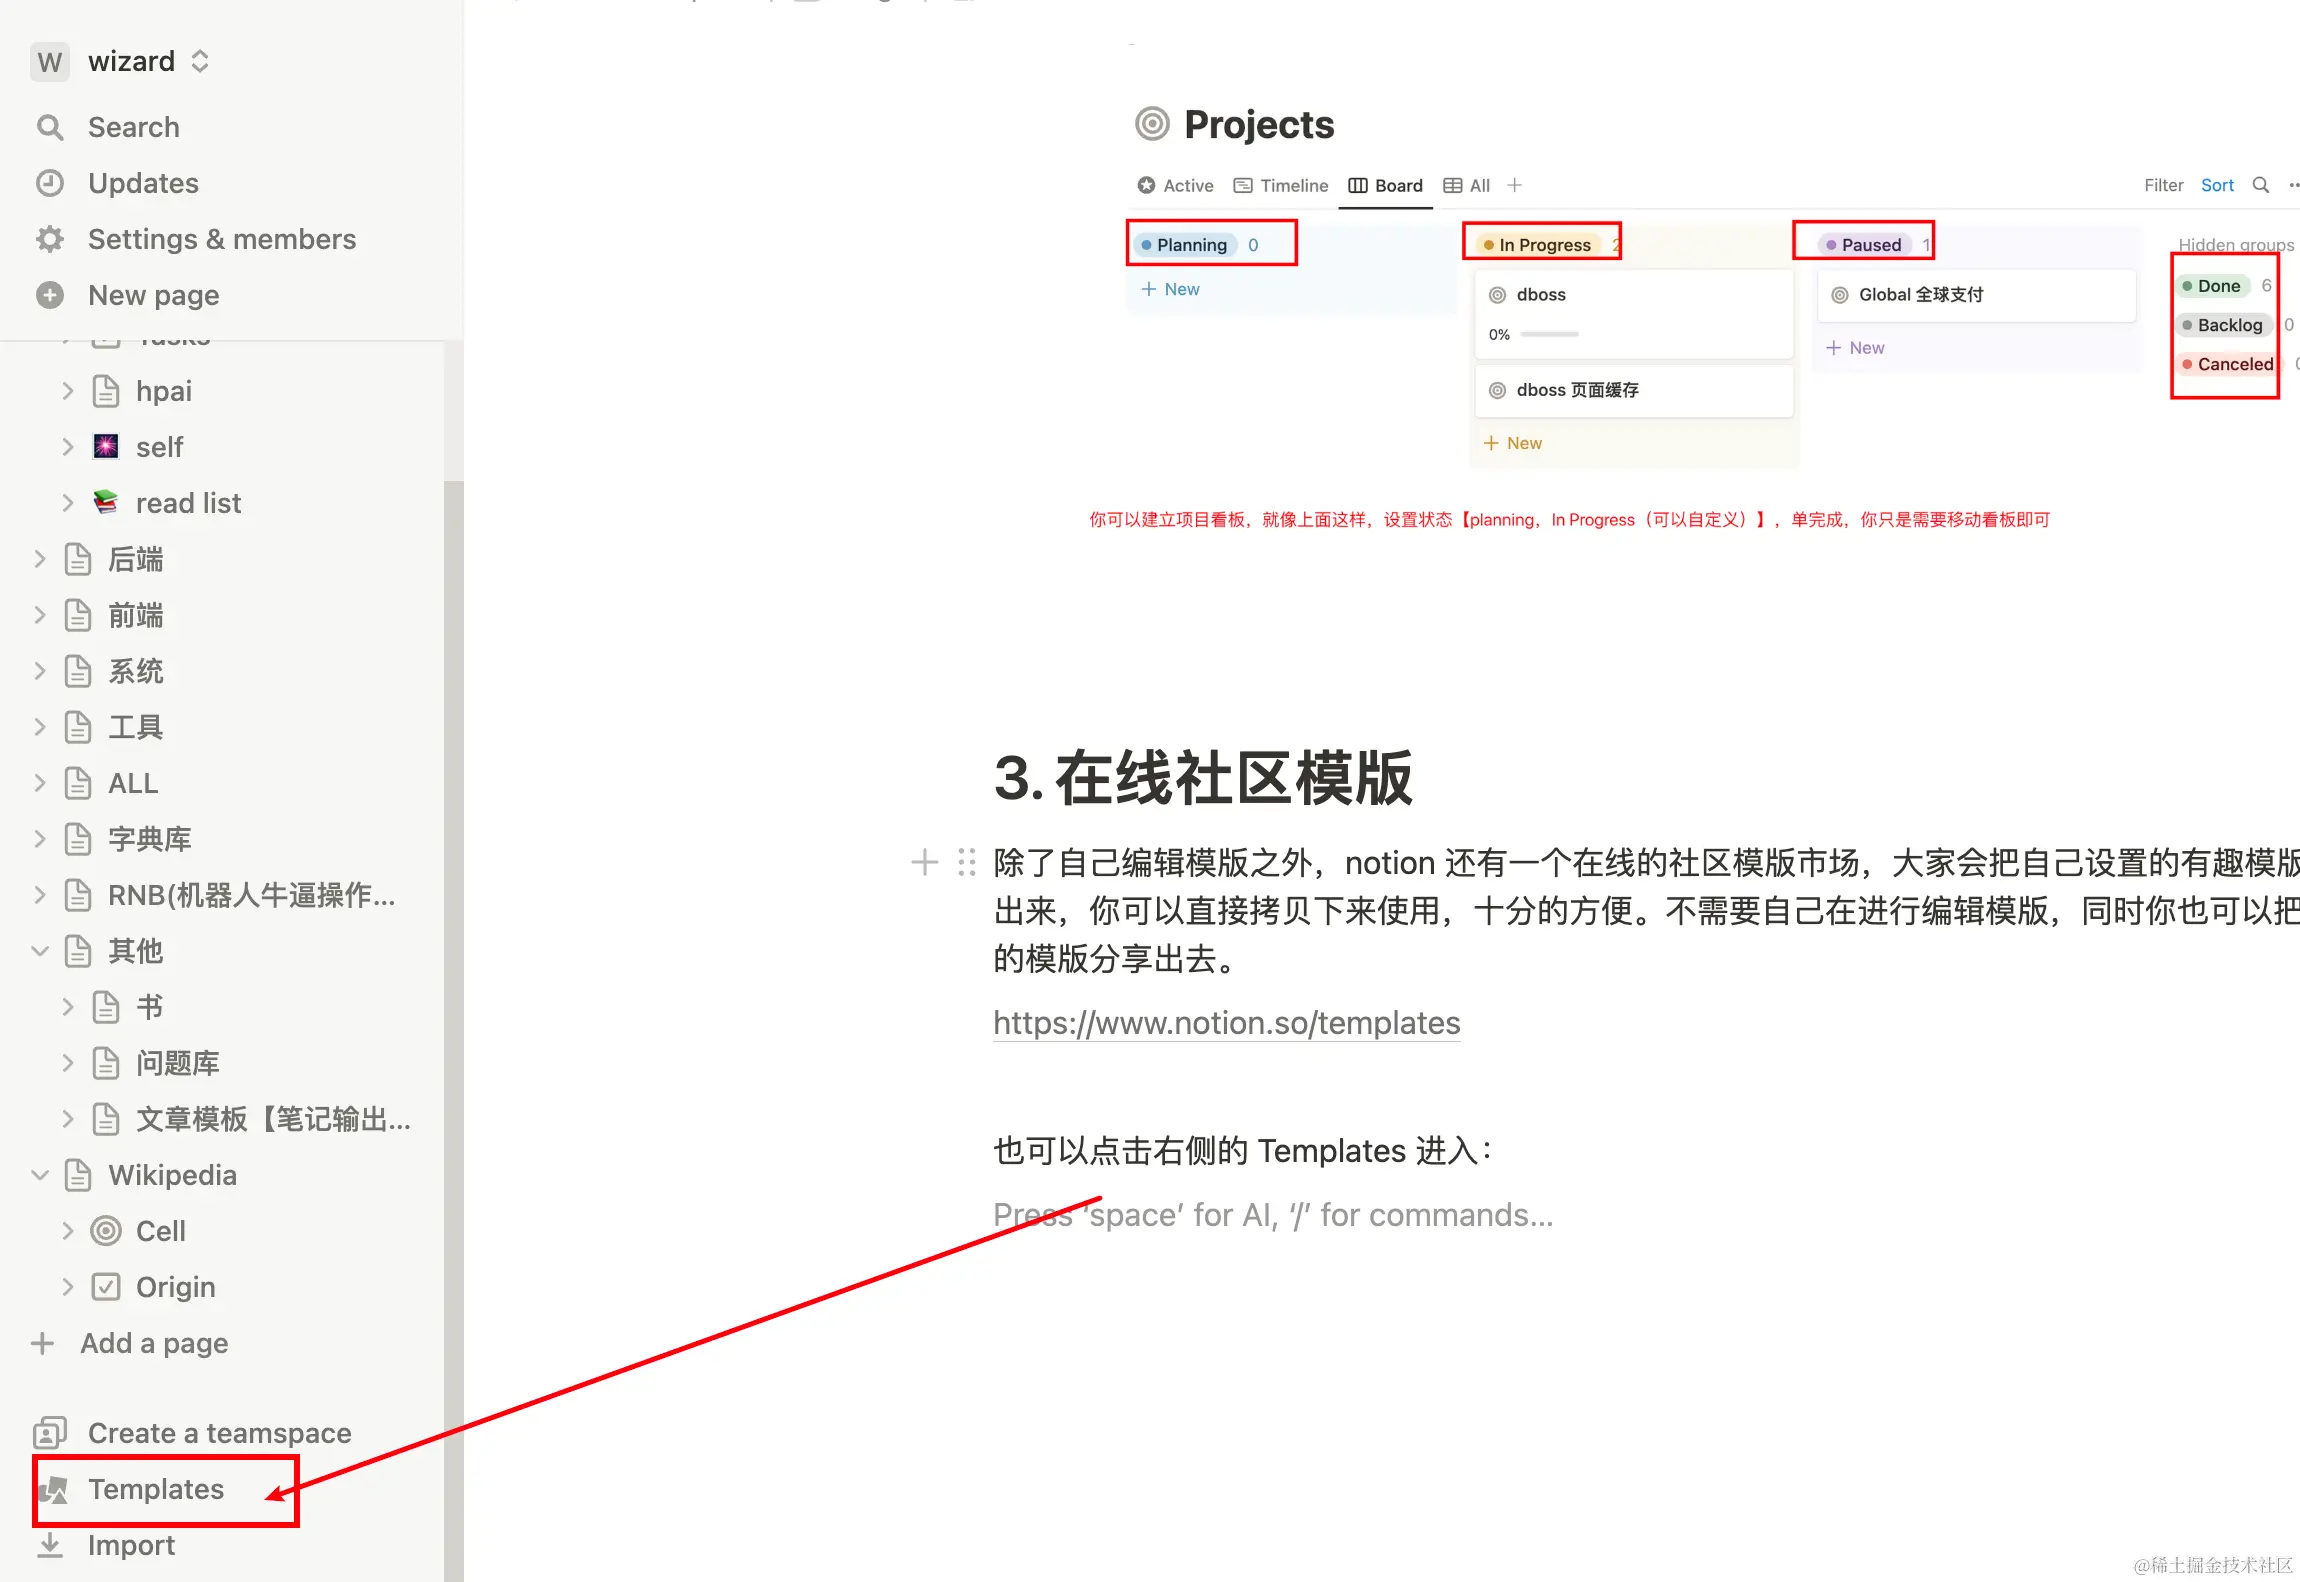Click the plus icon to add a block
The height and width of the screenshot is (1582, 2300).
tap(924, 862)
